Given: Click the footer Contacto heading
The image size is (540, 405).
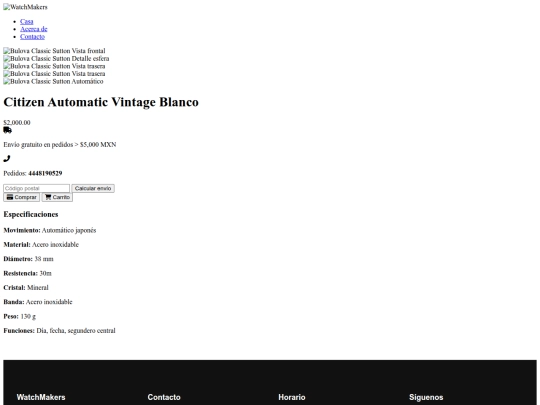Looking at the screenshot, I should (164, 397).
